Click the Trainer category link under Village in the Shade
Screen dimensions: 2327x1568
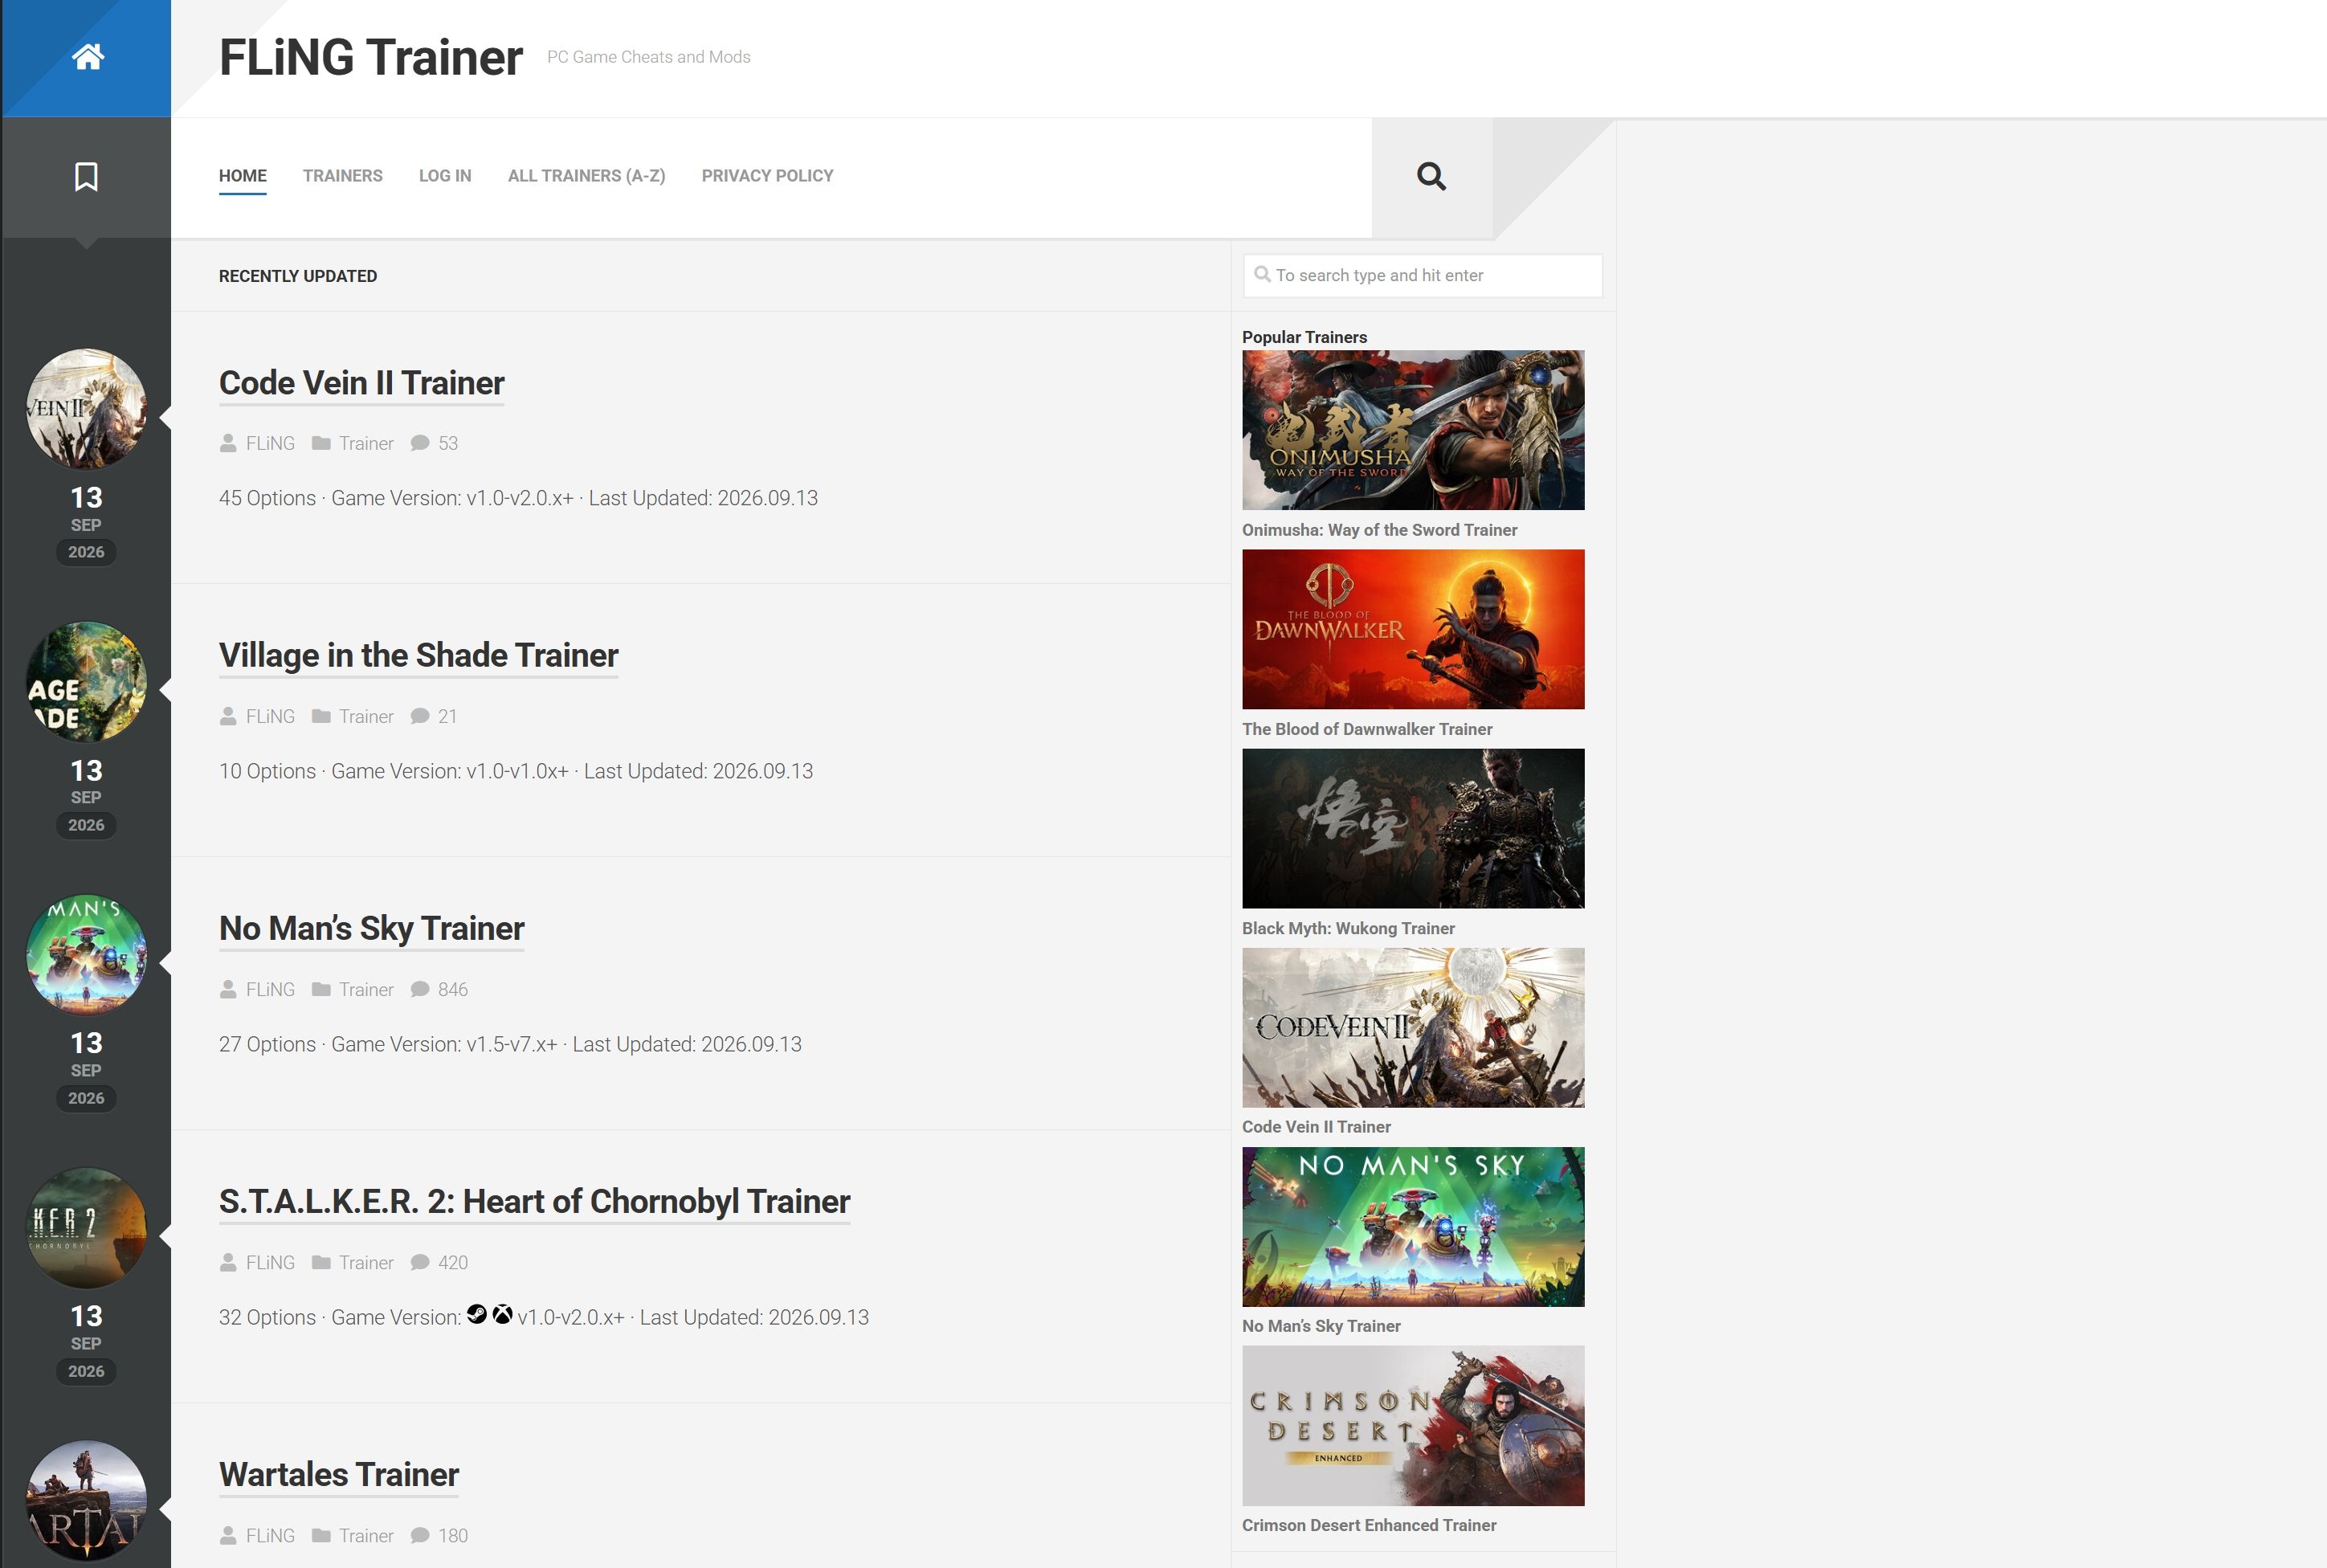click(366, 716)
